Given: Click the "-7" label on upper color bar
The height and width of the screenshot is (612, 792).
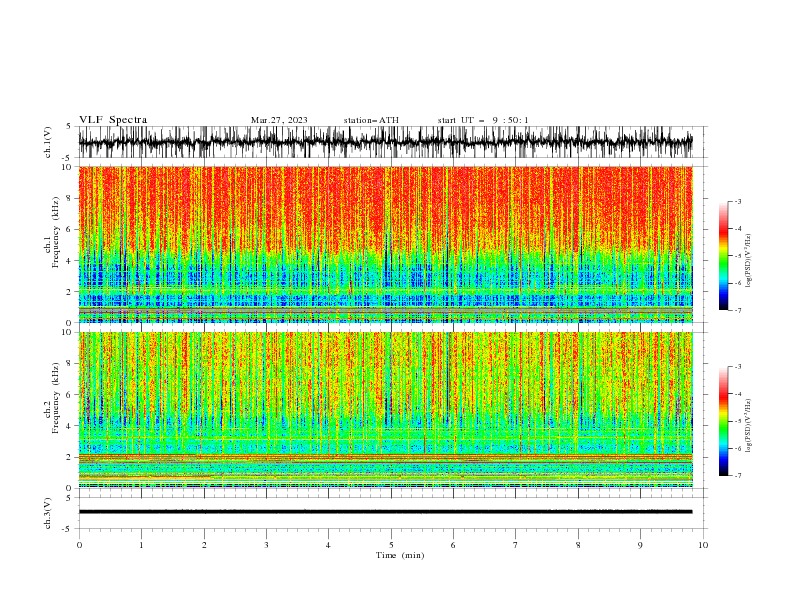Looking at the screenshot, I should 738,310.
